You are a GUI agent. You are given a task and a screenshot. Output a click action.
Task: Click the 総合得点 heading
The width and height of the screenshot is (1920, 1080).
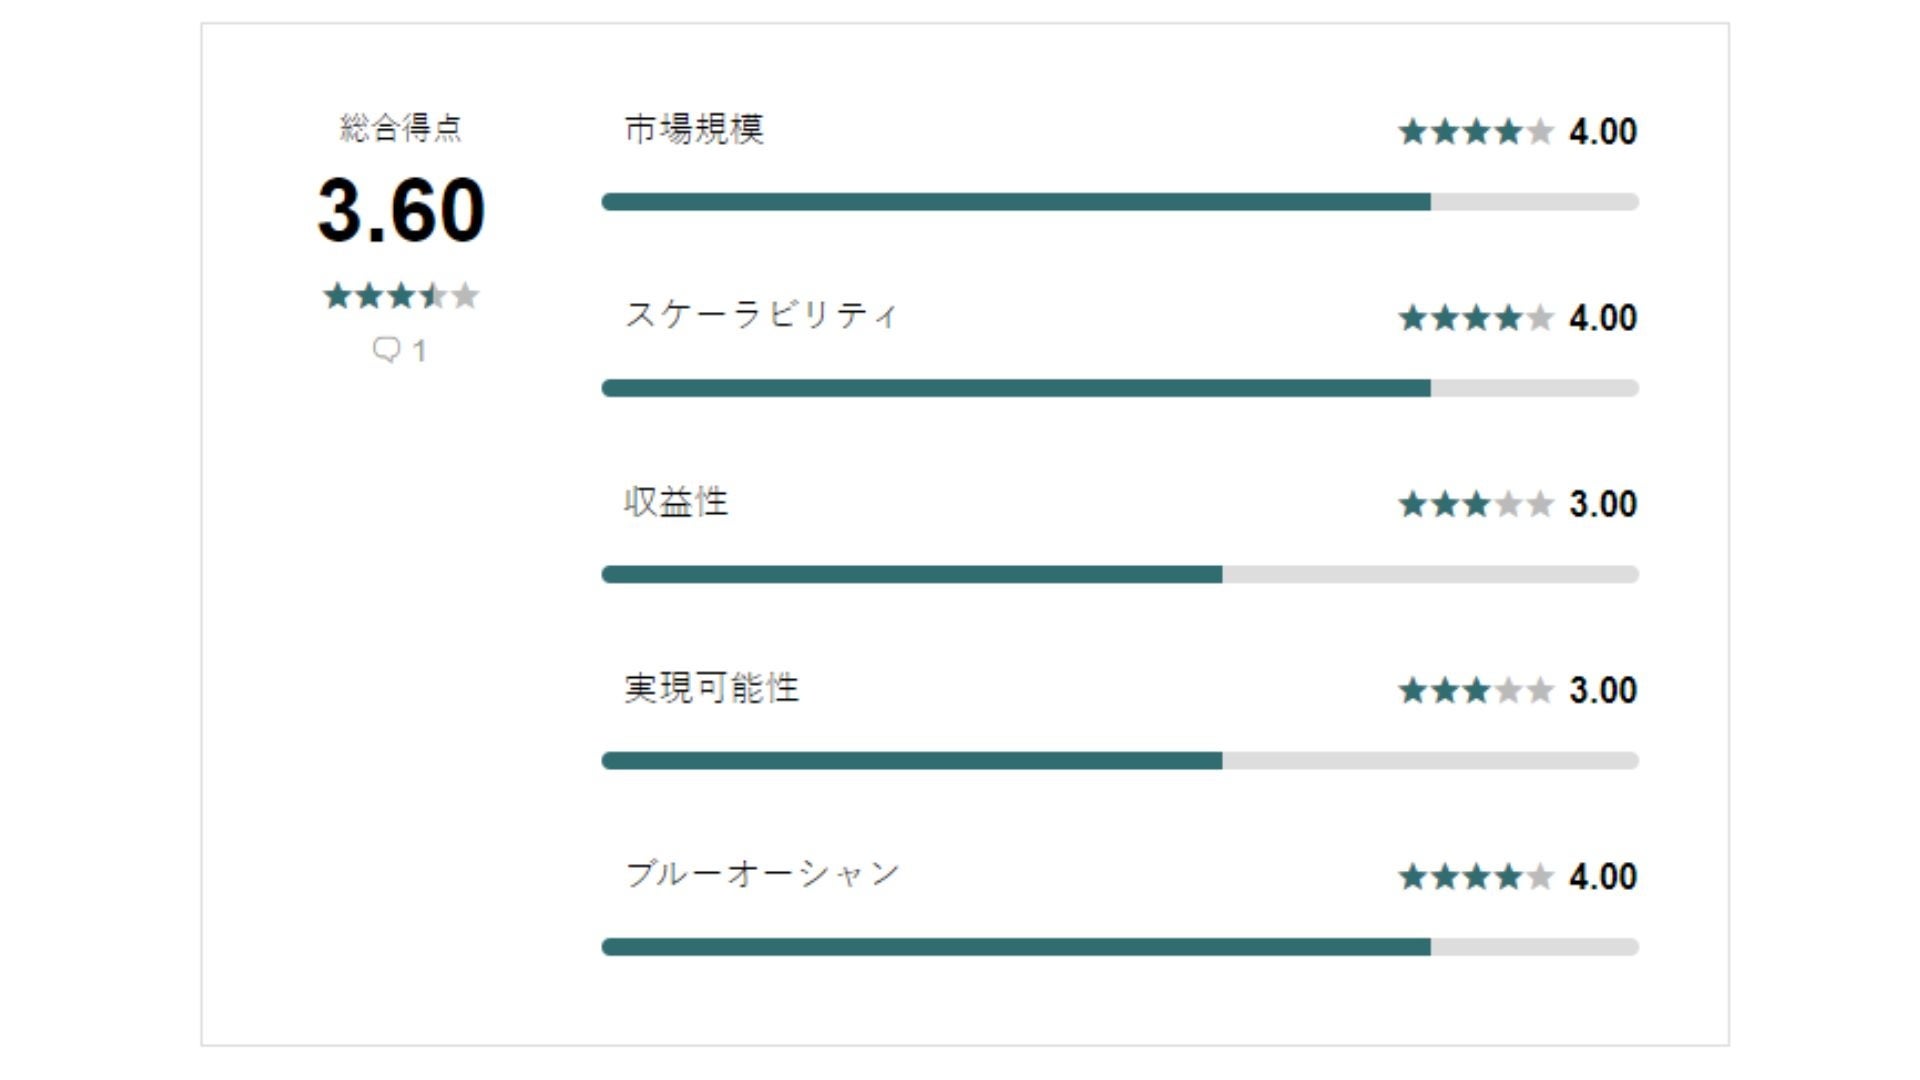pos(401,128)
